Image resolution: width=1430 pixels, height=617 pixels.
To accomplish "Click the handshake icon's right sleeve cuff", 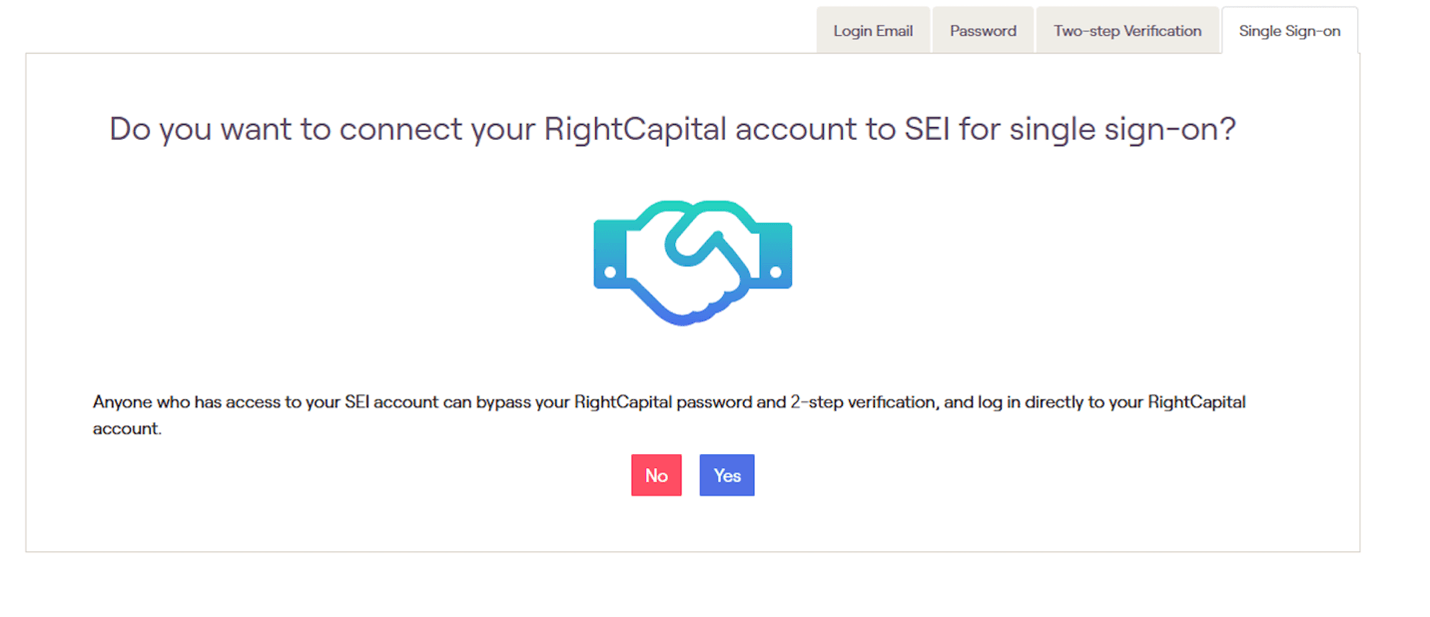I will tap(775, 256).
